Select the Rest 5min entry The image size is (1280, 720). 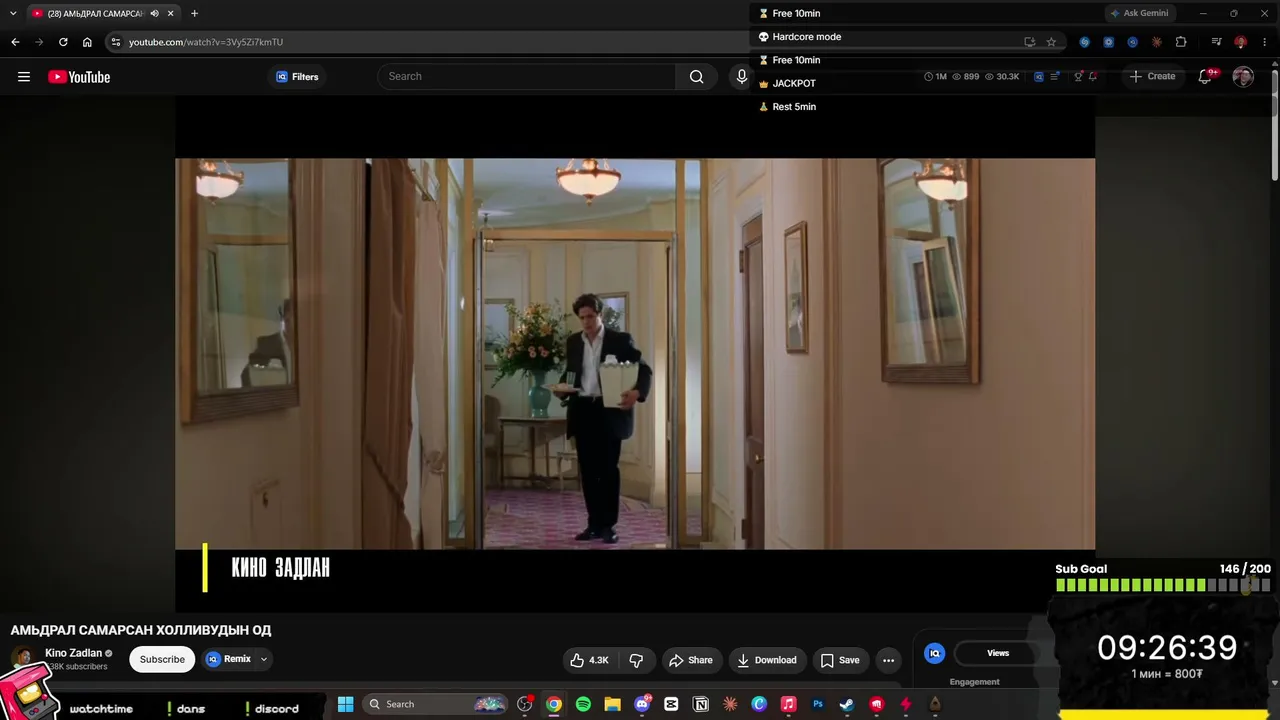pos(787,107)
